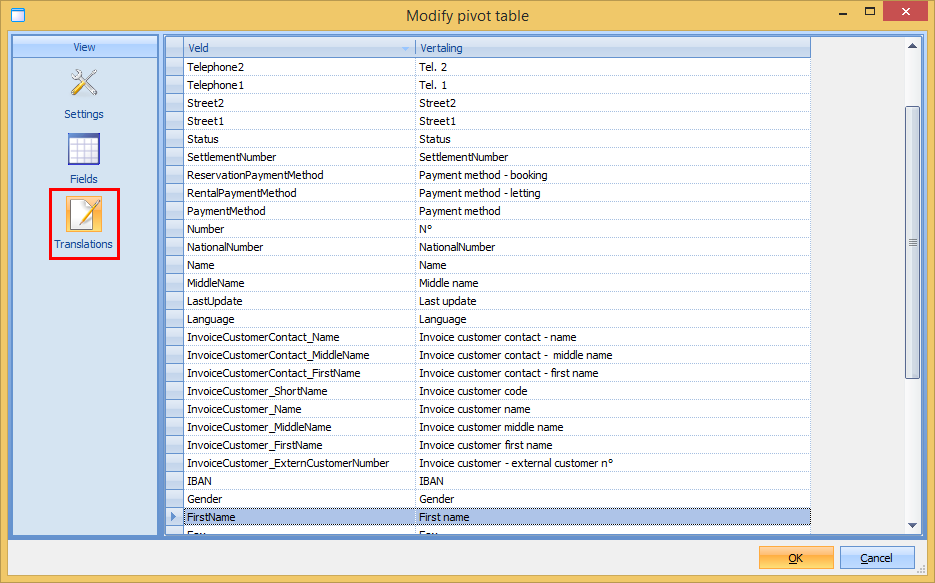This screenshot has width=935, height=583.
Task: Edit the 'Last update' translation cell
Action: pos(612,301)
